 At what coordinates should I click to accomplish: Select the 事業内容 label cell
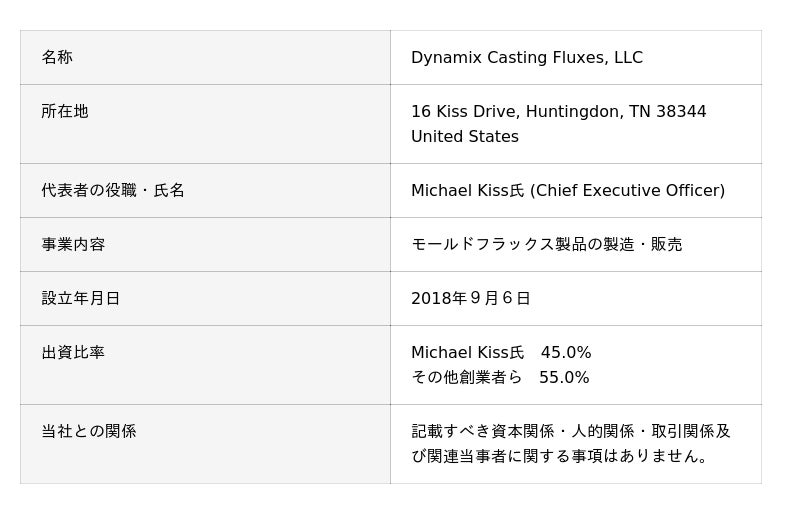click(73, 245)
